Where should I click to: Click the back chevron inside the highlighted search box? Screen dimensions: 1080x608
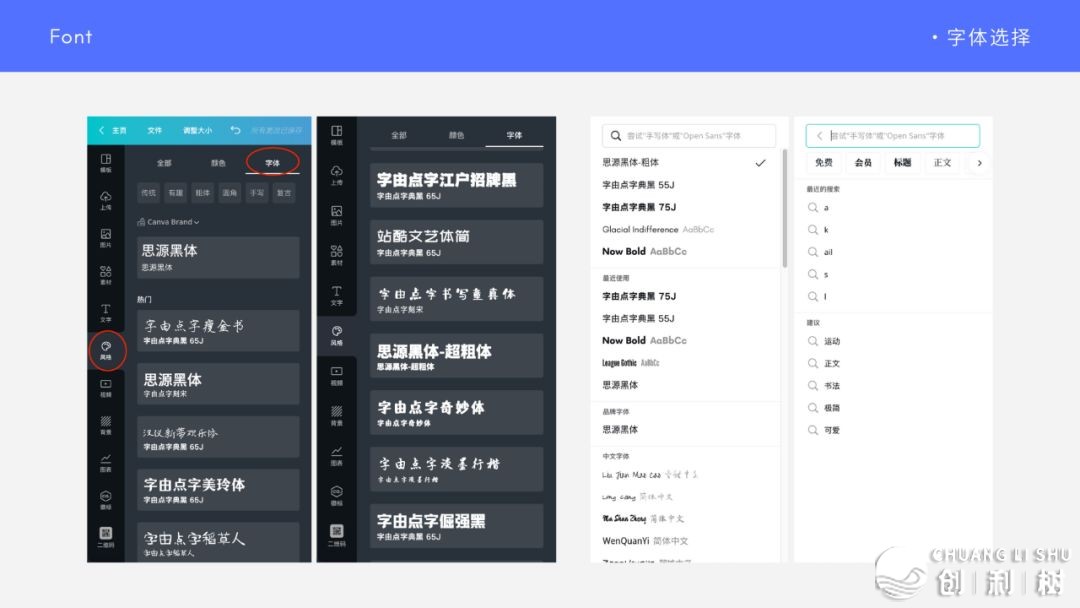tap(819, 136)
